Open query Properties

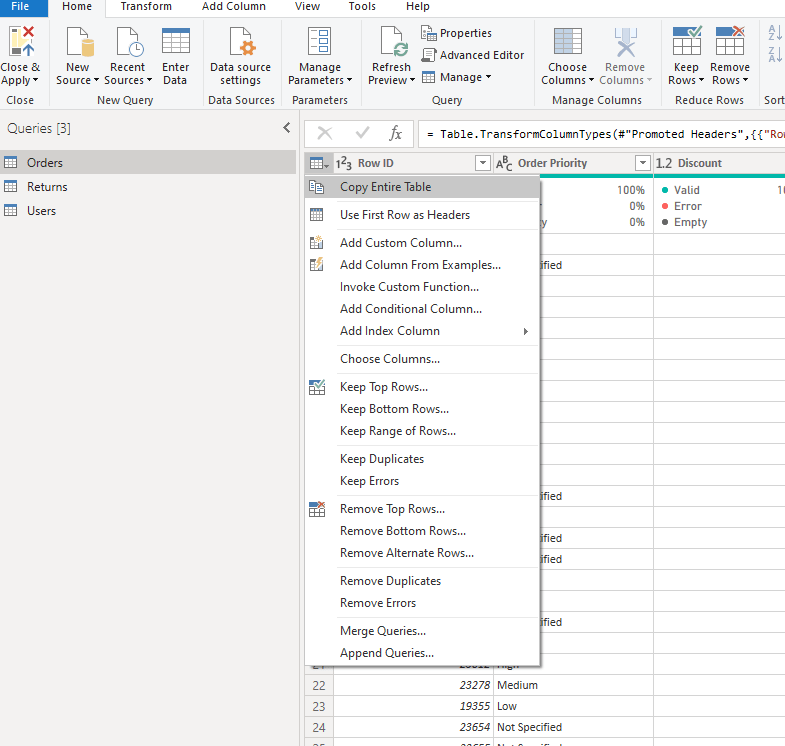click(457, 33)
